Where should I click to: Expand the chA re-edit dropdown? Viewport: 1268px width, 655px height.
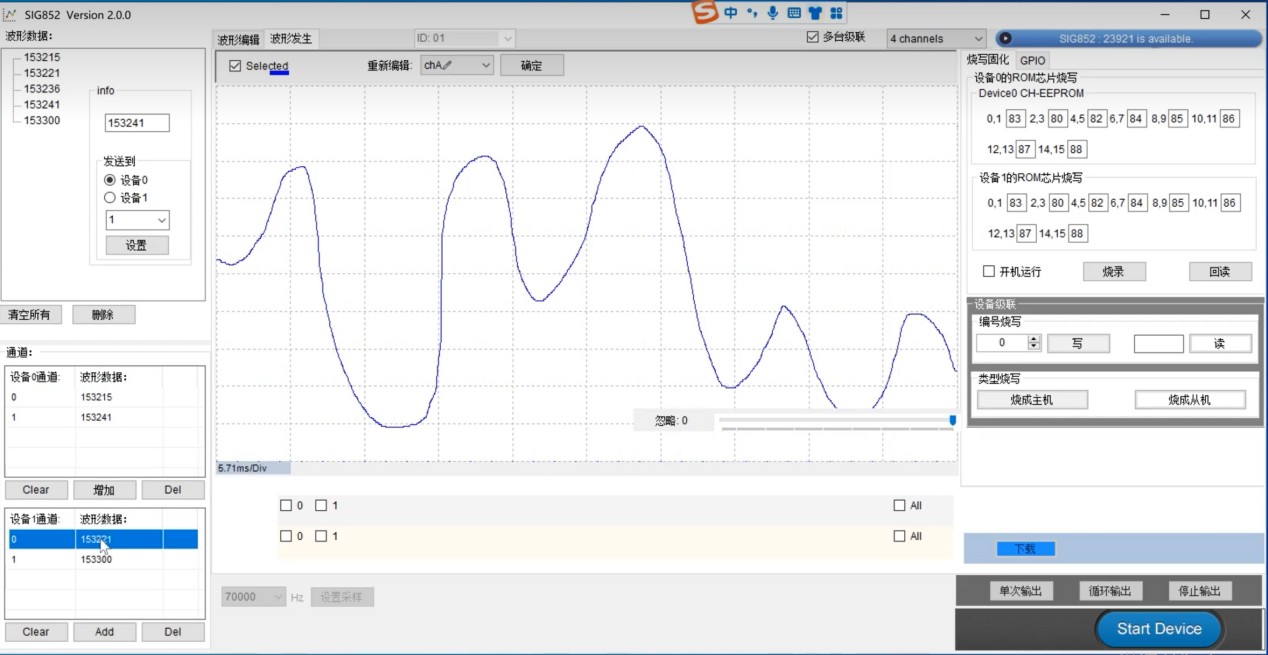tap(457, 65)
